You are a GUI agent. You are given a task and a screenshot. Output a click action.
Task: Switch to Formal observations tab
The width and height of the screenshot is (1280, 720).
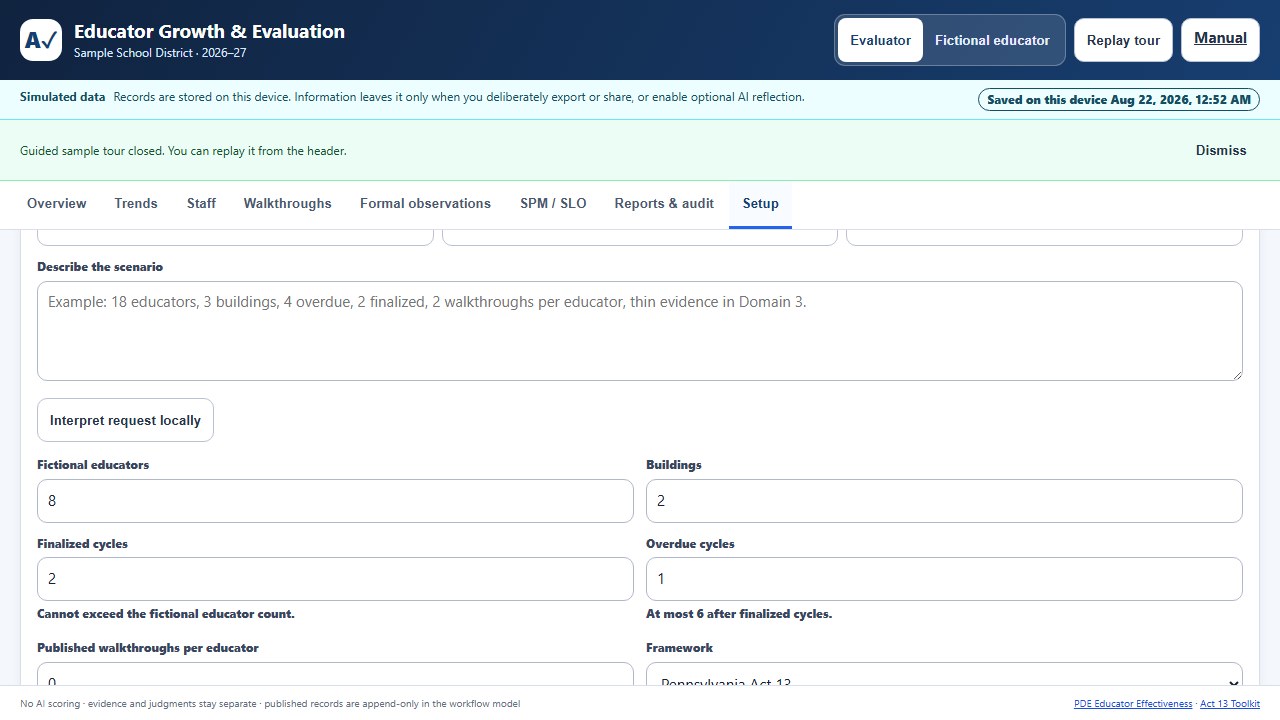(x=425, y=203)
